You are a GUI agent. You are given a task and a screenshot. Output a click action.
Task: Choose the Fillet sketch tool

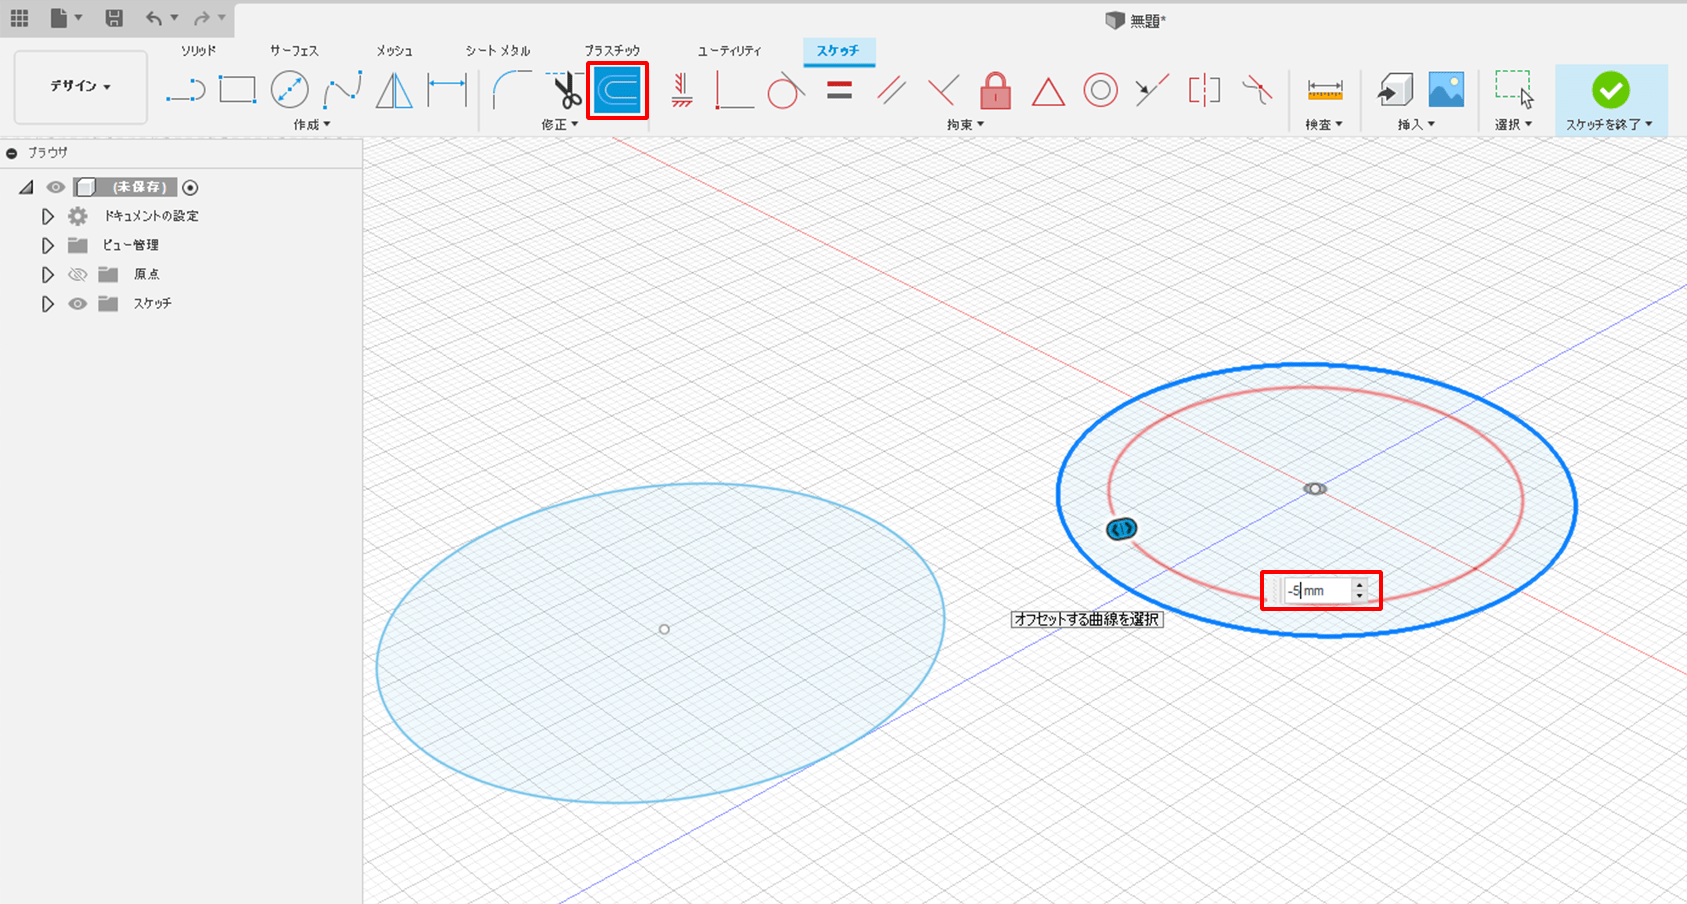pos(512,91)
